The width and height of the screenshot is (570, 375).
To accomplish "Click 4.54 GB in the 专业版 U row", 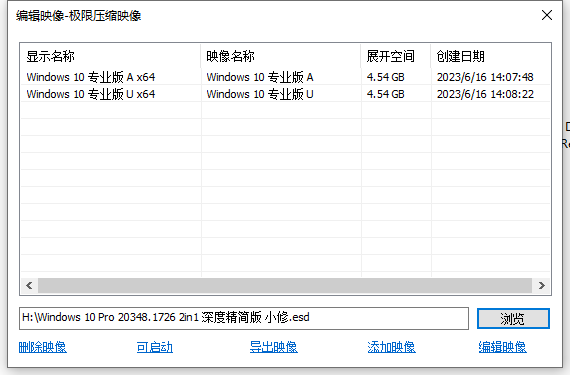I will click(386, 94).
